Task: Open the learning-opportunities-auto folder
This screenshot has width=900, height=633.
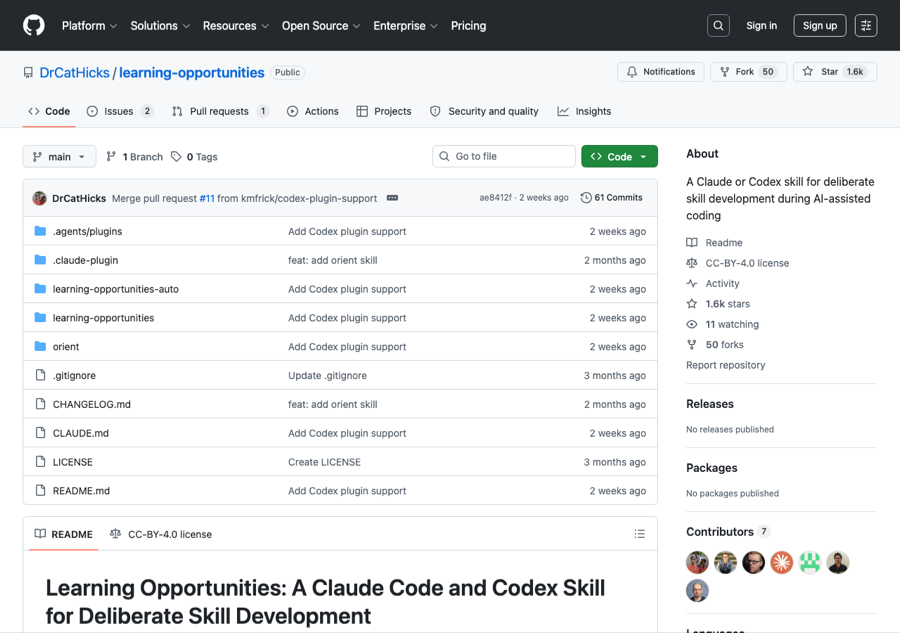Action: coord(115,289)
